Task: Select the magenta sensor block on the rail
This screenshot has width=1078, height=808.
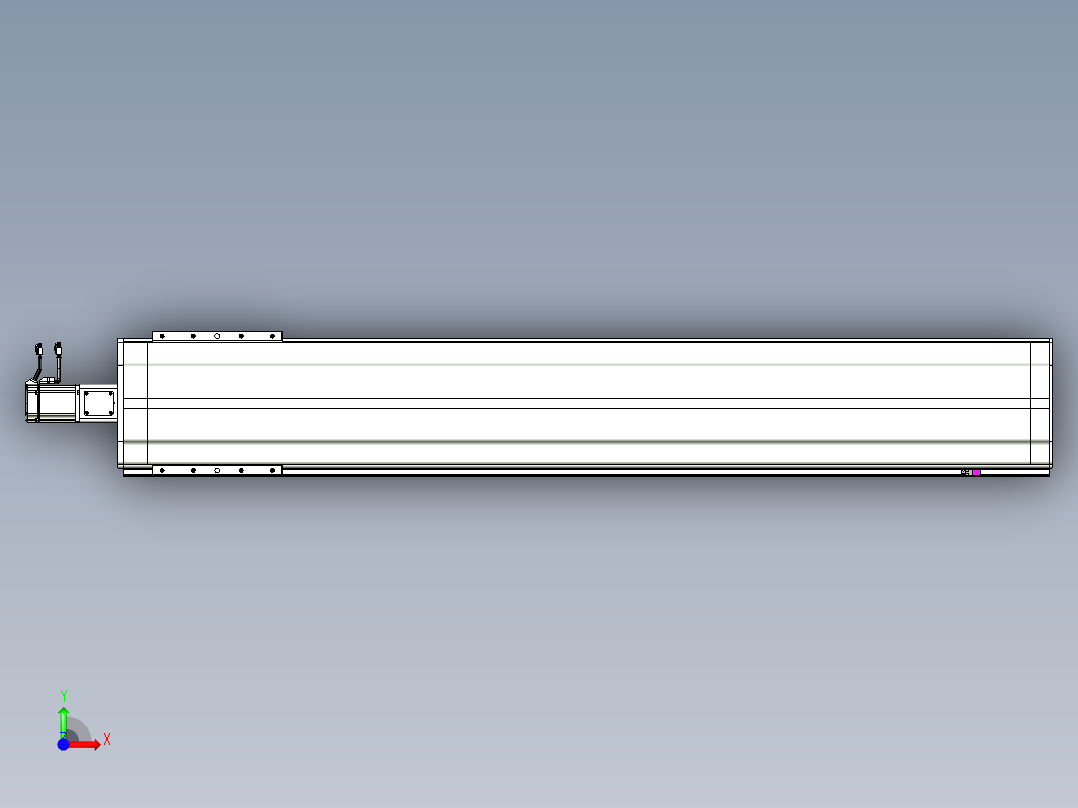Action: pyautogui.click(x=976, y=472)
